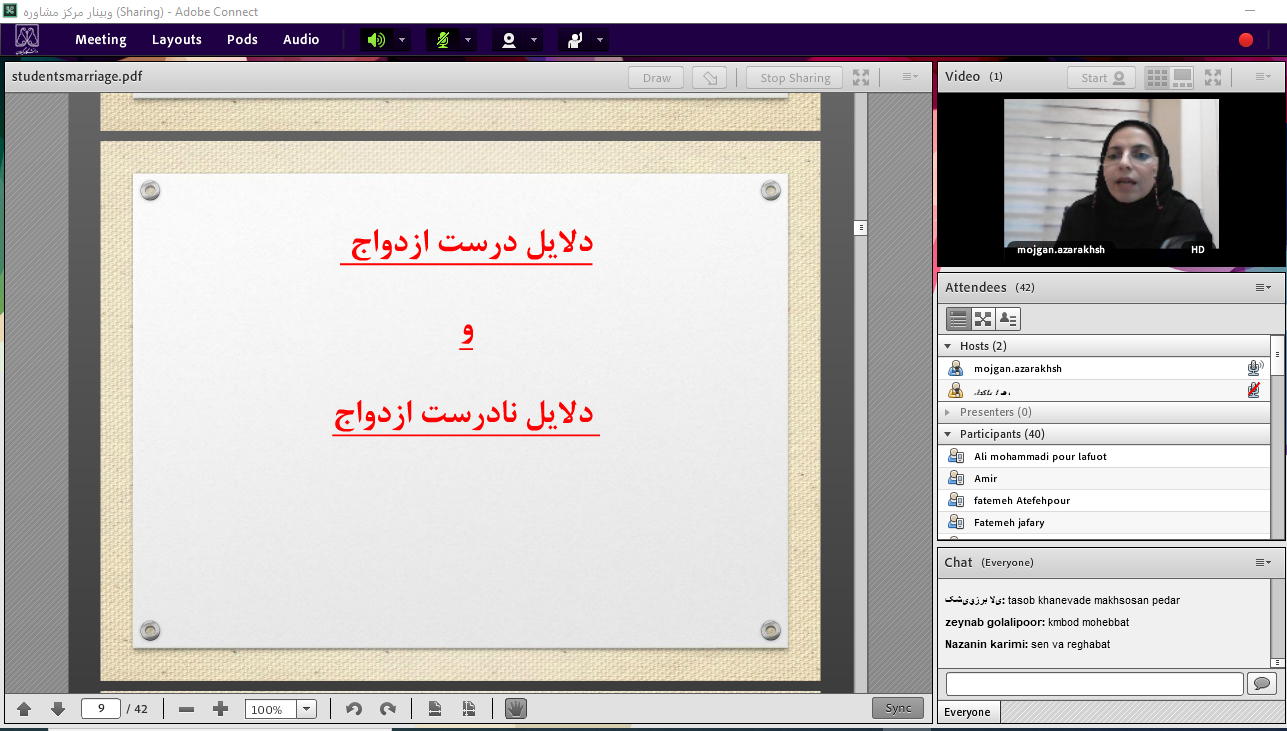The width and height of the screenshot is (1287, 731).
Task: Mute the speaker audio icon
Action: 375,40
